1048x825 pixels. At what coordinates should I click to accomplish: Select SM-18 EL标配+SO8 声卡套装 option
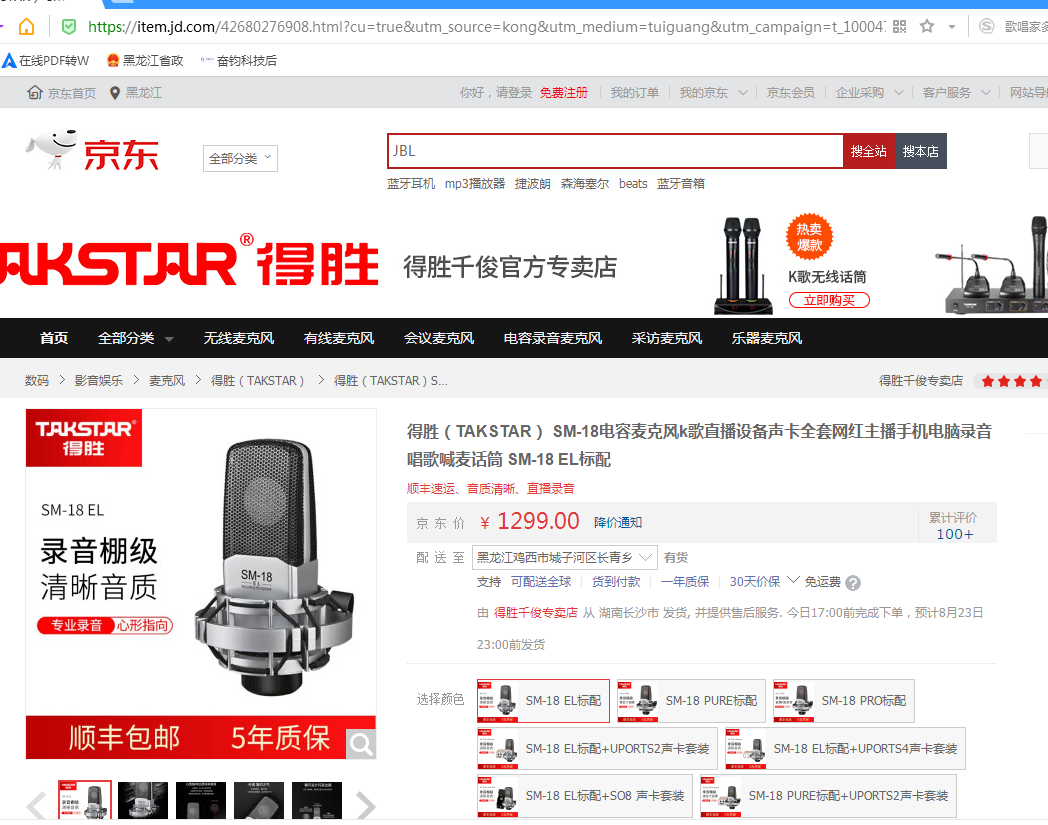(585, 796)
